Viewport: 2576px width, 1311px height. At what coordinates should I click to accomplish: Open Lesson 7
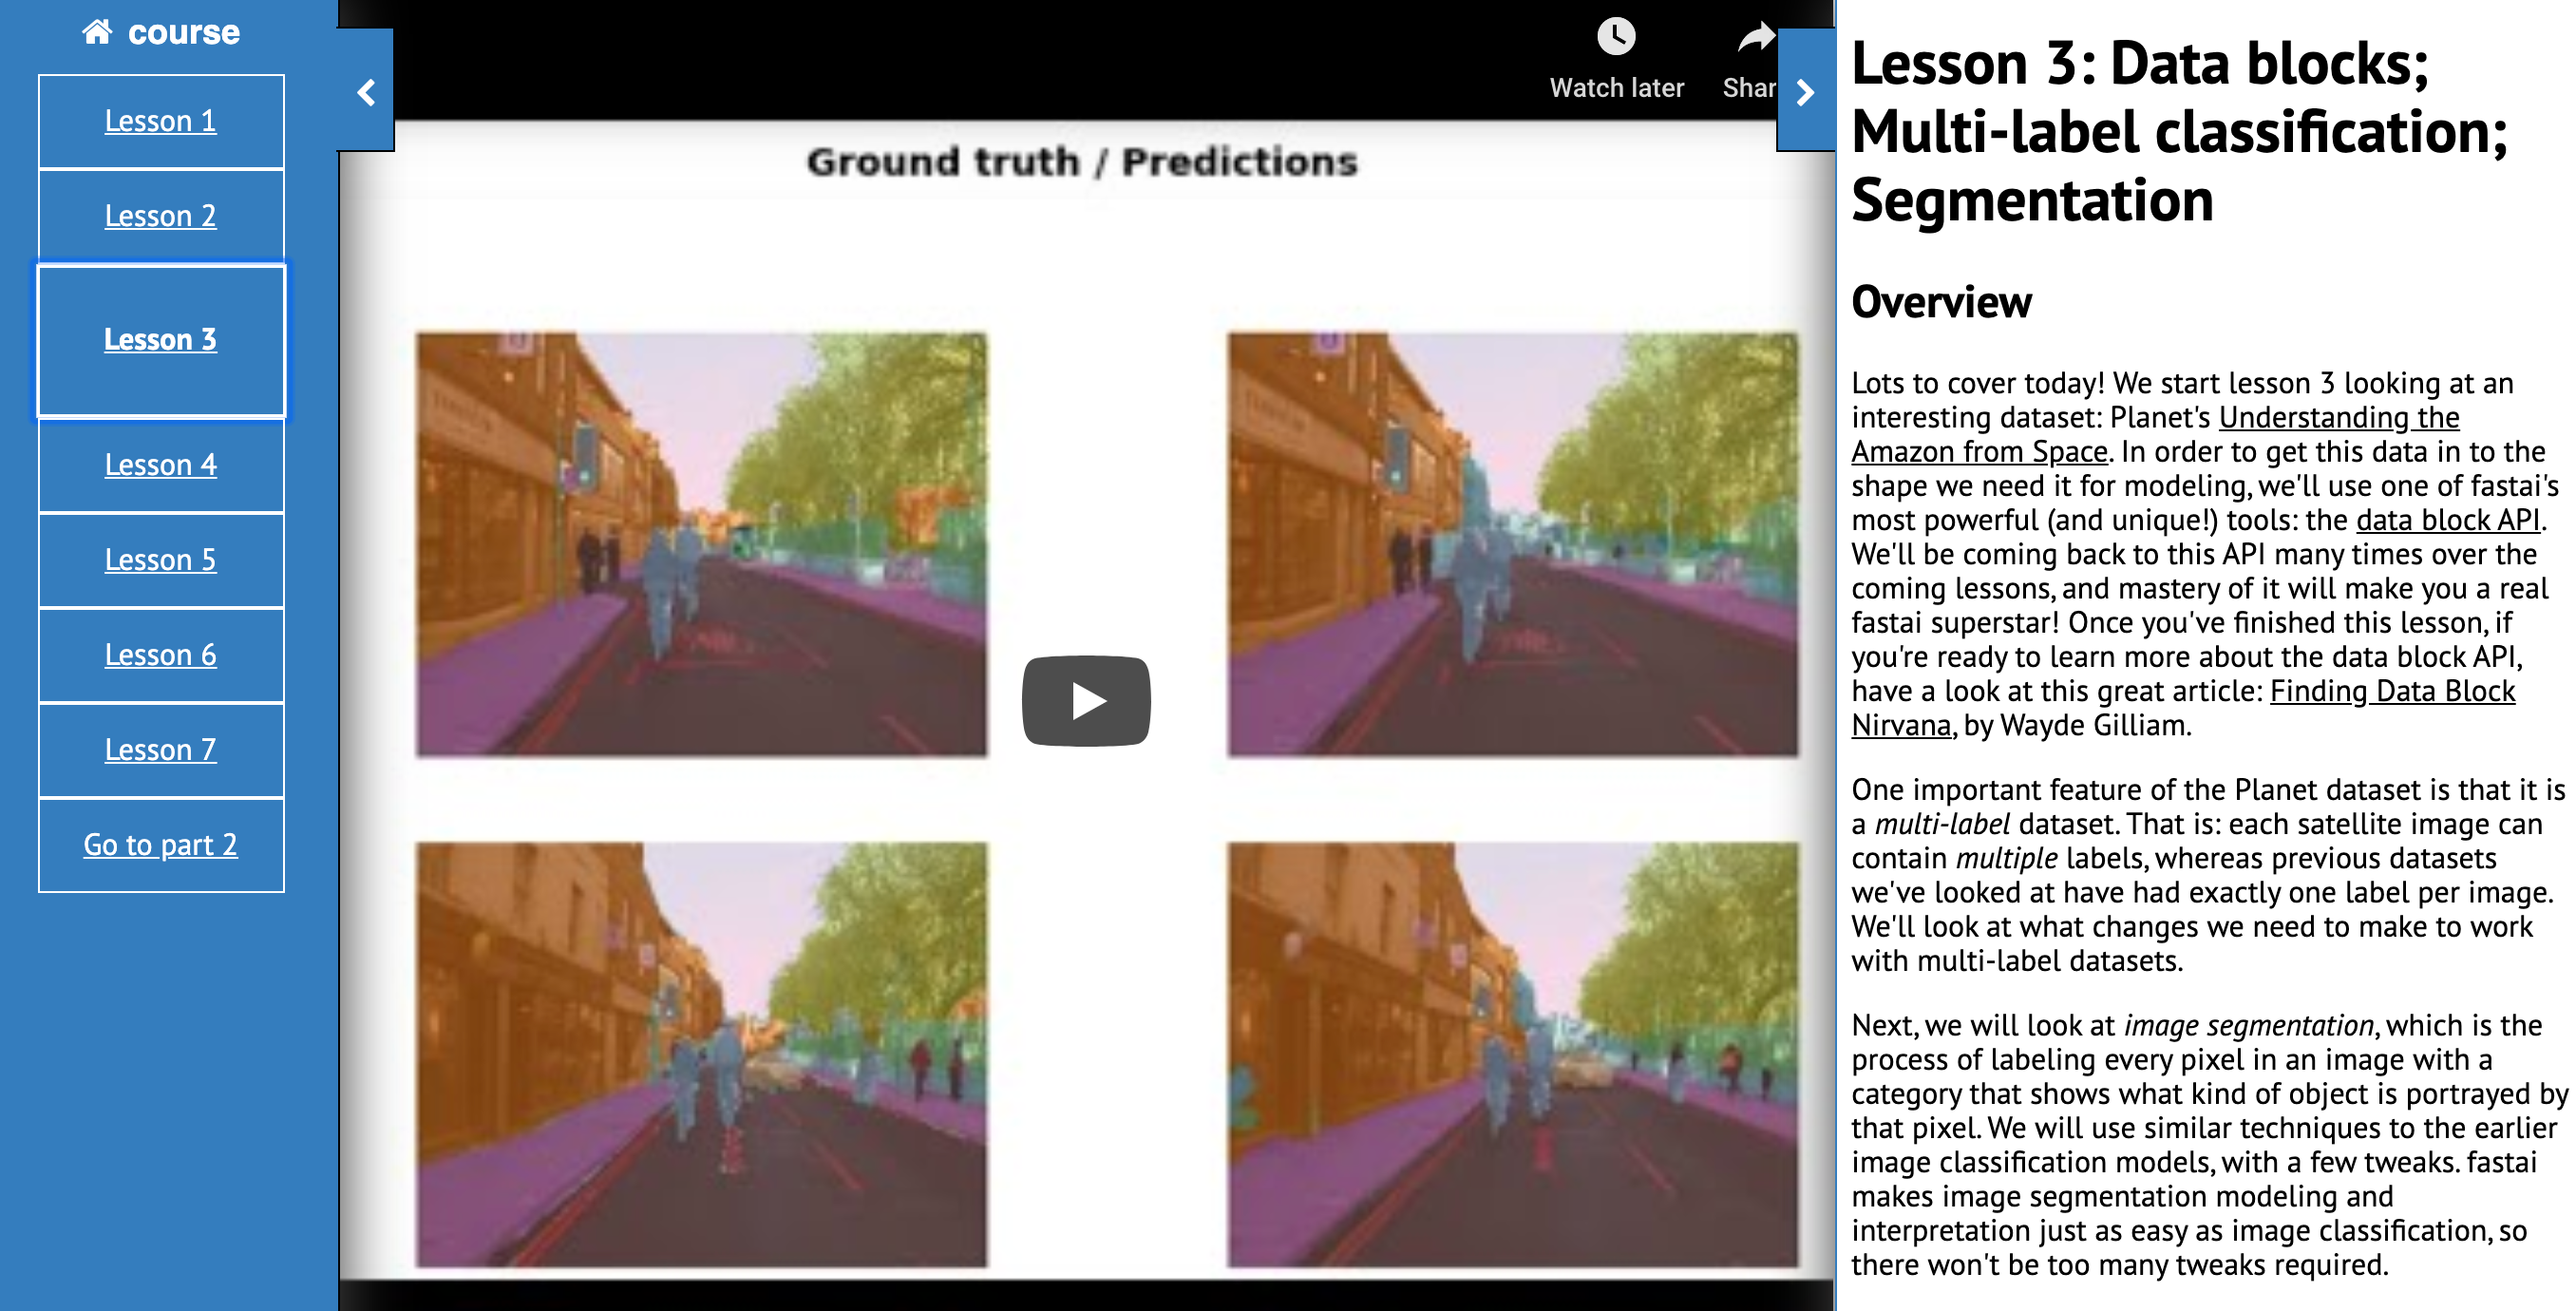(x=160, y=750)
